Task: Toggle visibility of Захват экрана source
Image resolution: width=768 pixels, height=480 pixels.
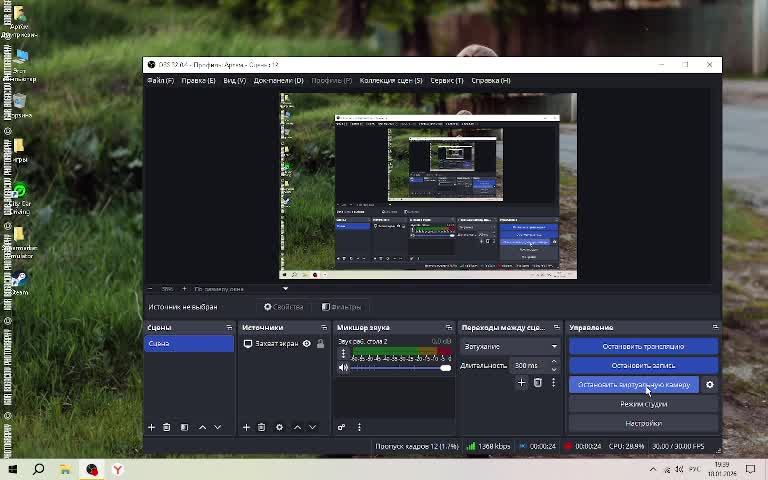Action: tap(307, 344)
